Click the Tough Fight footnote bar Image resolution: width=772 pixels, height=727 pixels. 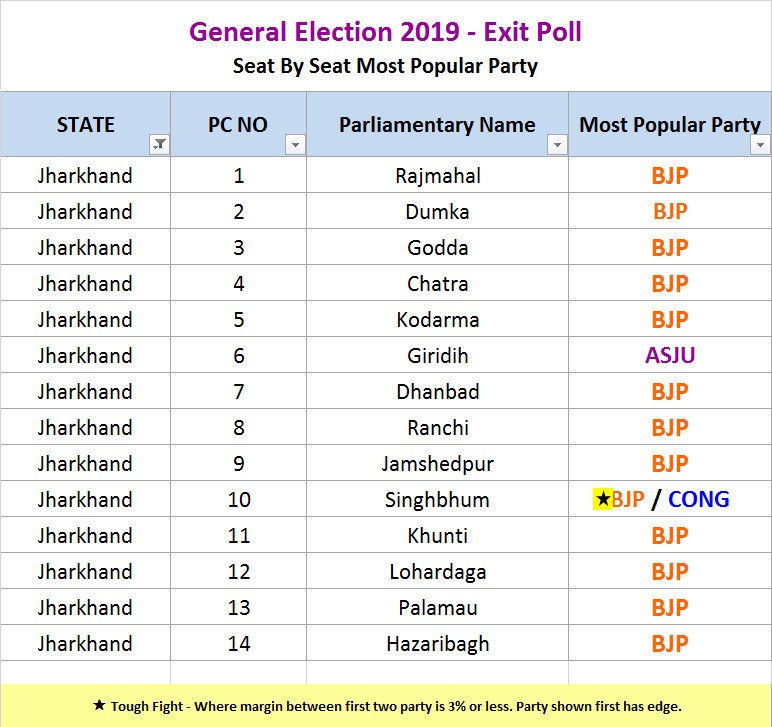(x=386, y=706)
